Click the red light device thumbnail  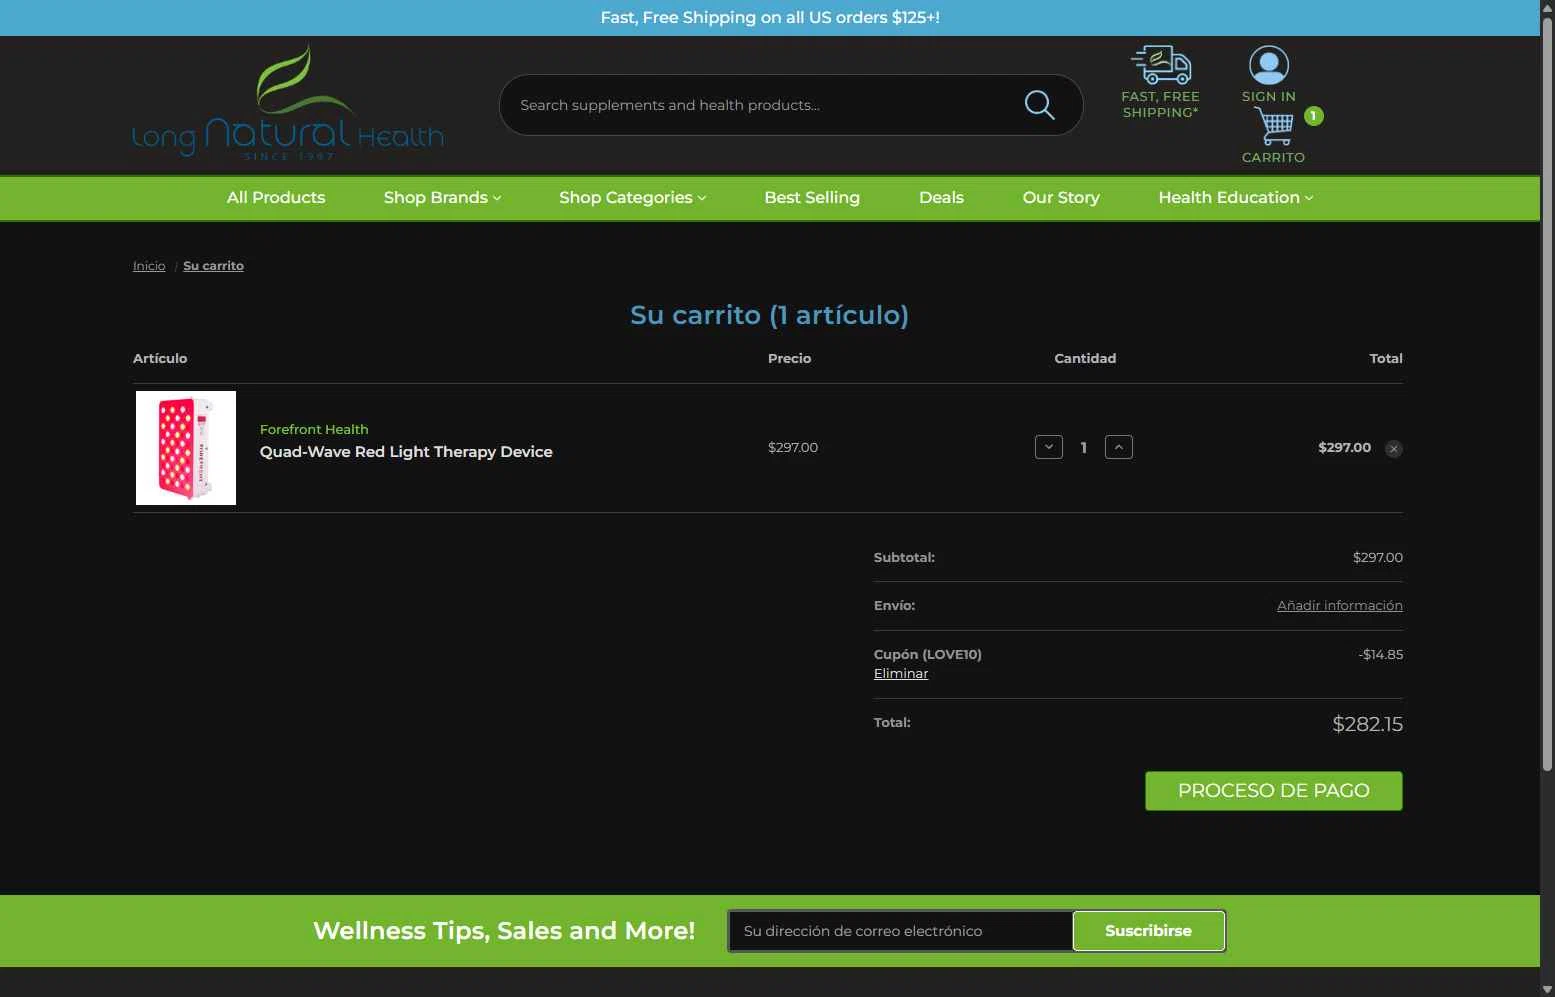186,448
